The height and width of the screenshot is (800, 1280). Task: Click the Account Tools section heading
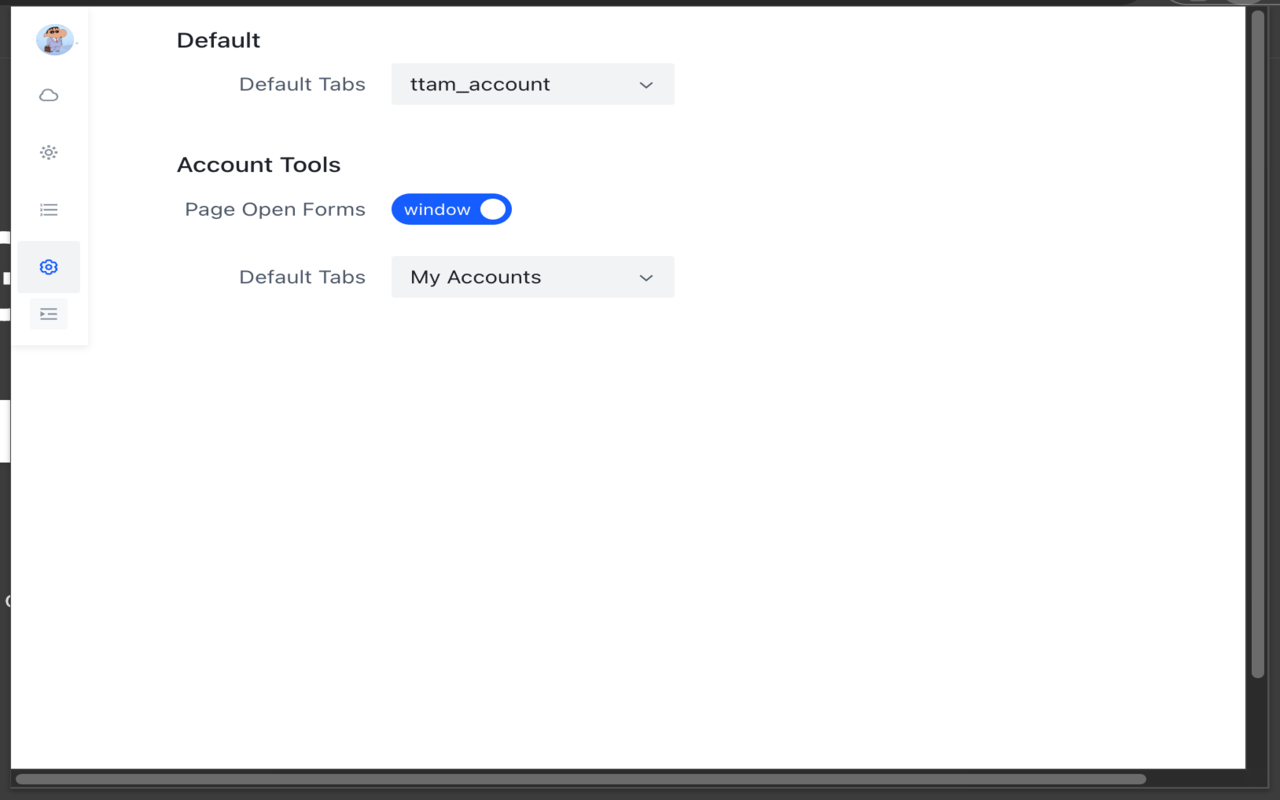pos(259,165)
